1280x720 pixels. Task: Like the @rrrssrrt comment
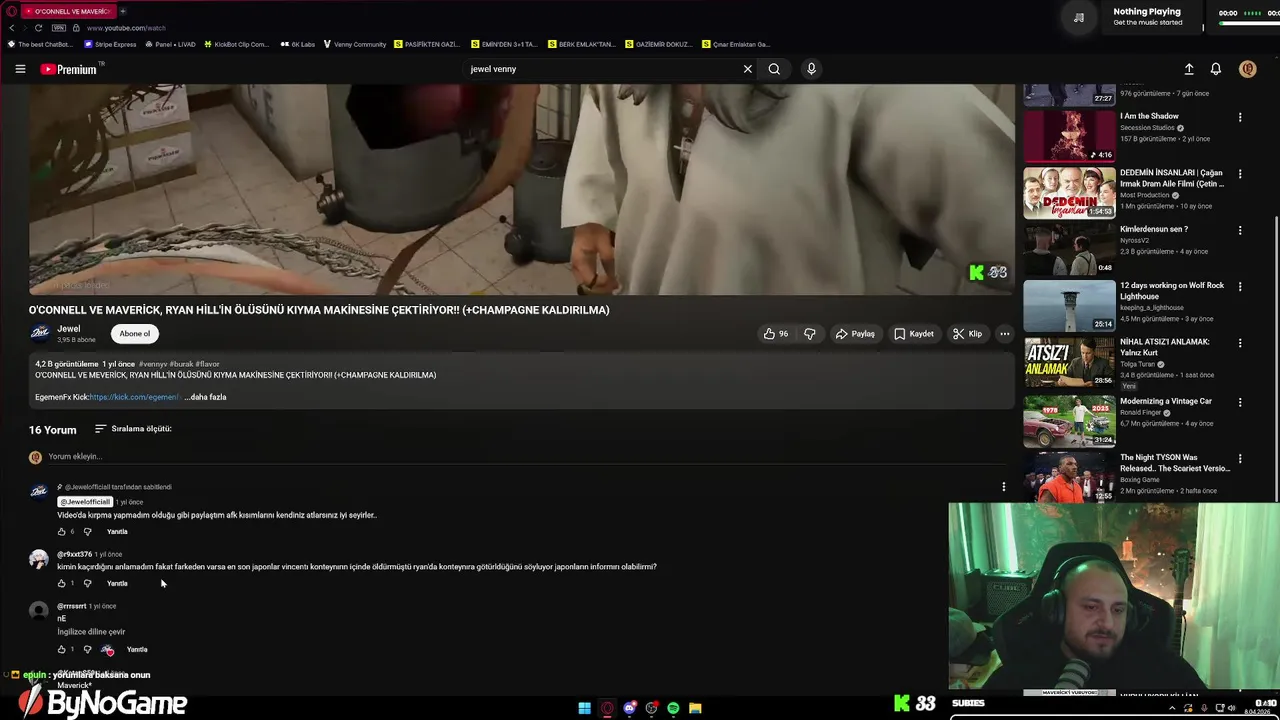click(x=61, y=650)
